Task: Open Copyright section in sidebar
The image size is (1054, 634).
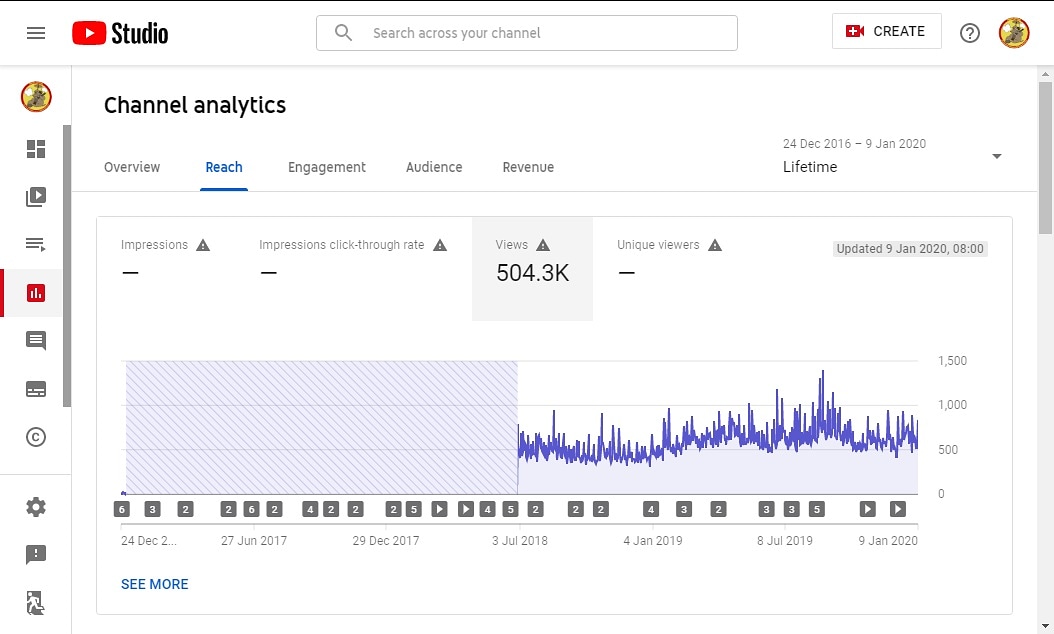Action: coord(36,437)
